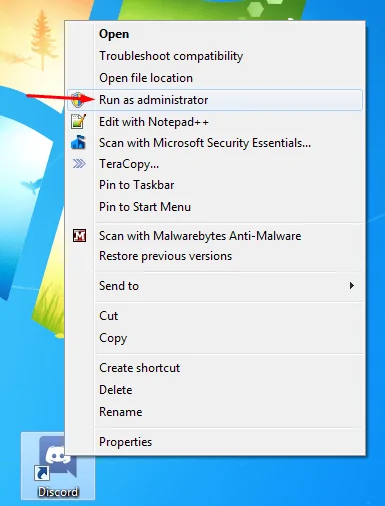
Task: Choose Pin to Start Menu
Action: (x=215, y=207)
